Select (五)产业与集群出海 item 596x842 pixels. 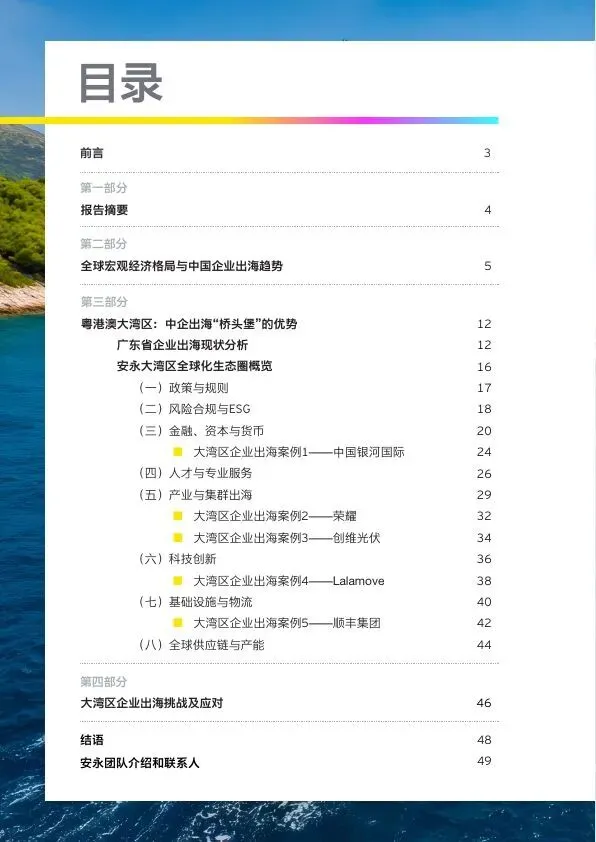coord(195,495)
